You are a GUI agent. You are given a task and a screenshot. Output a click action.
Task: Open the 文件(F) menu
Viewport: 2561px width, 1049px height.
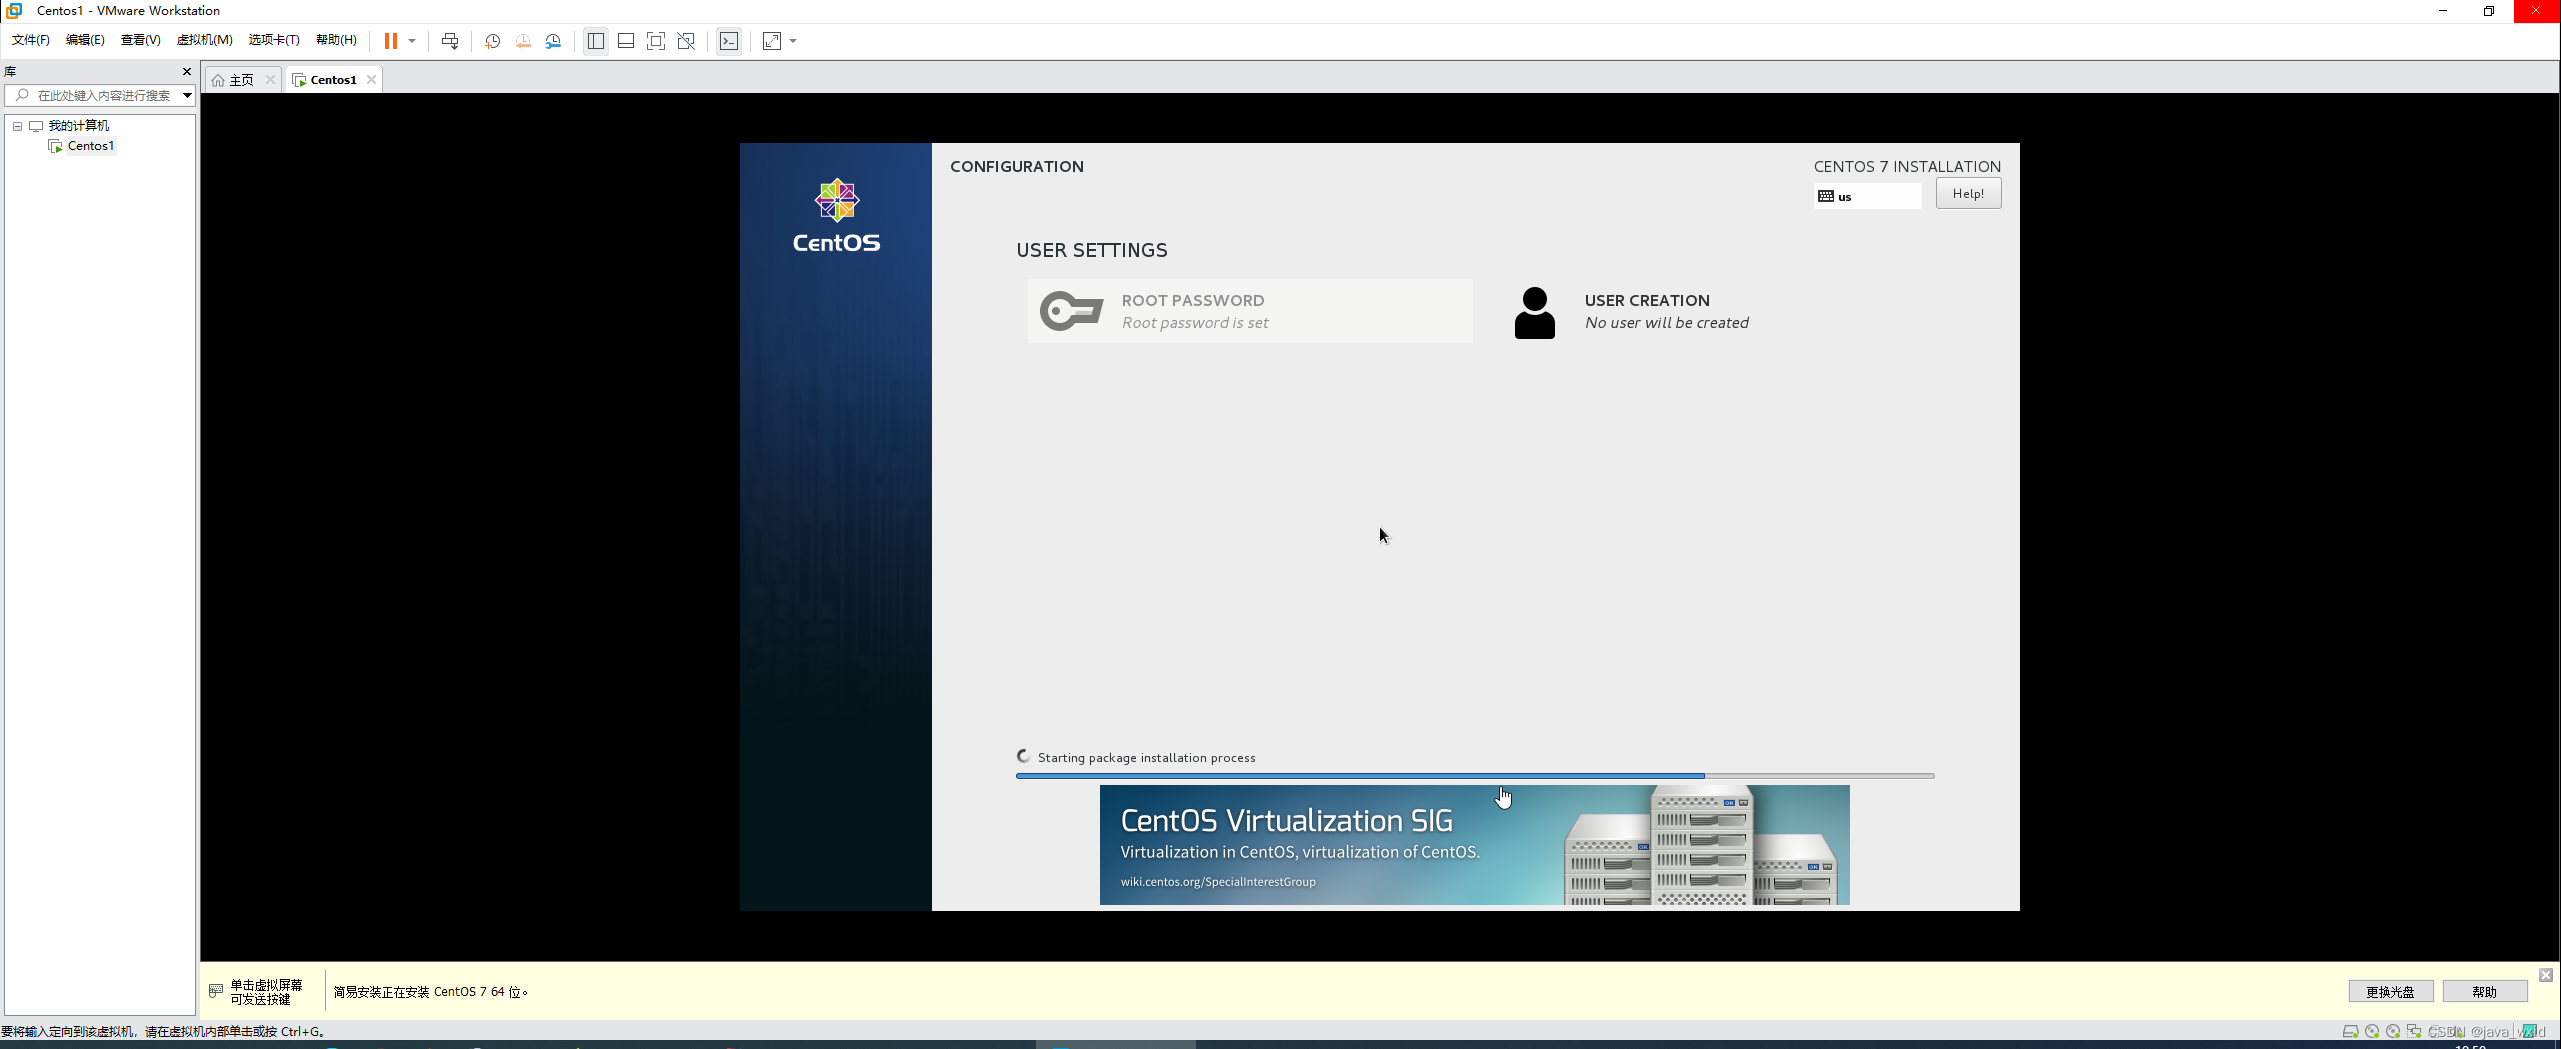(31, 40)
